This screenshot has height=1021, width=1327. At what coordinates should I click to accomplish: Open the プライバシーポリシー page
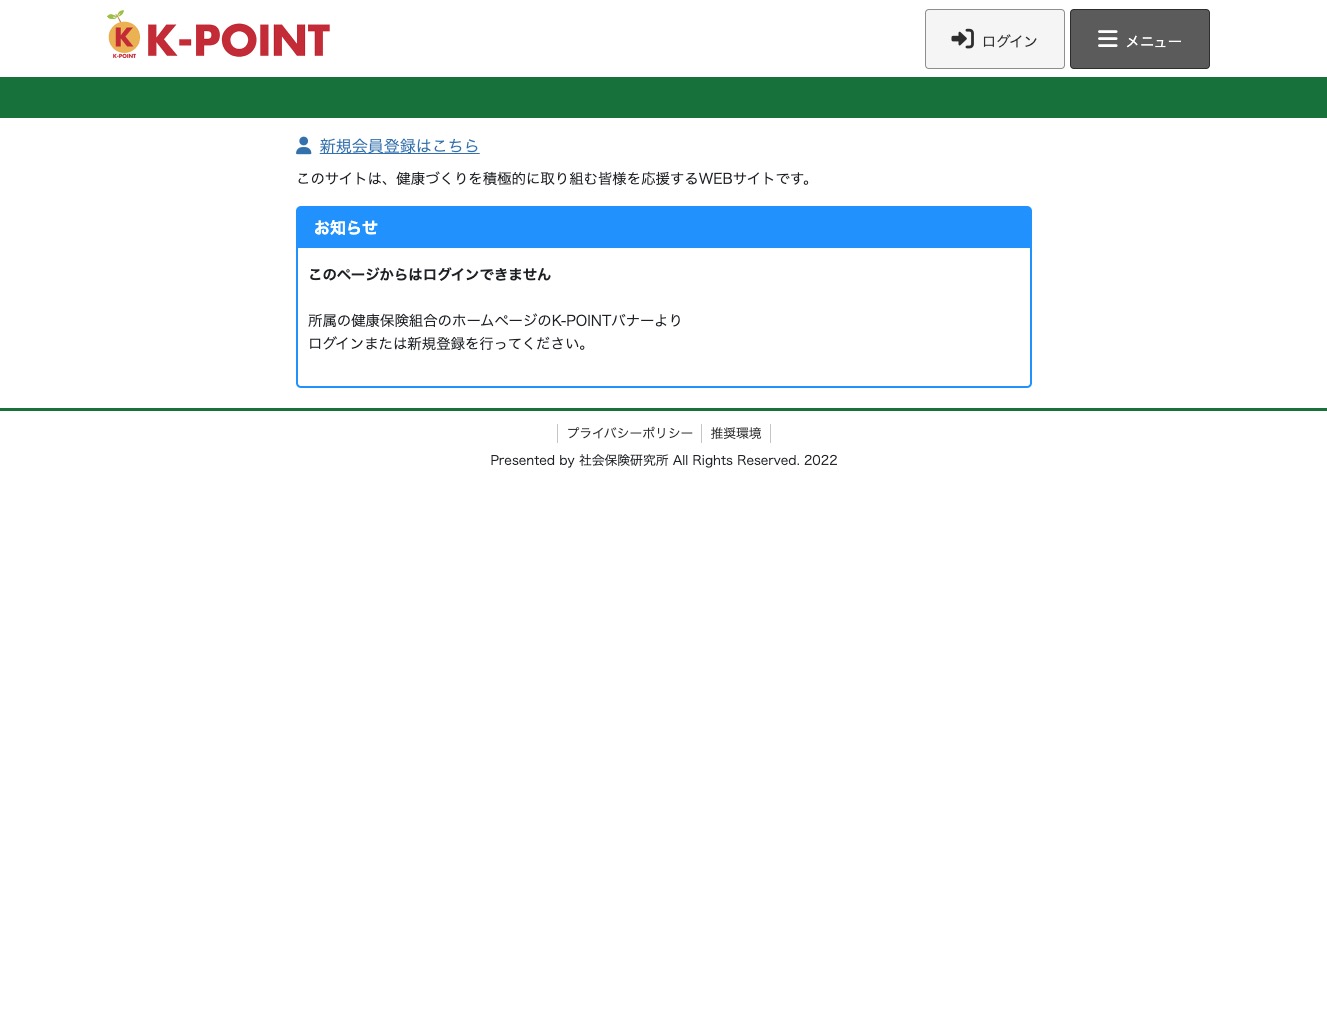tap(630, 433)
